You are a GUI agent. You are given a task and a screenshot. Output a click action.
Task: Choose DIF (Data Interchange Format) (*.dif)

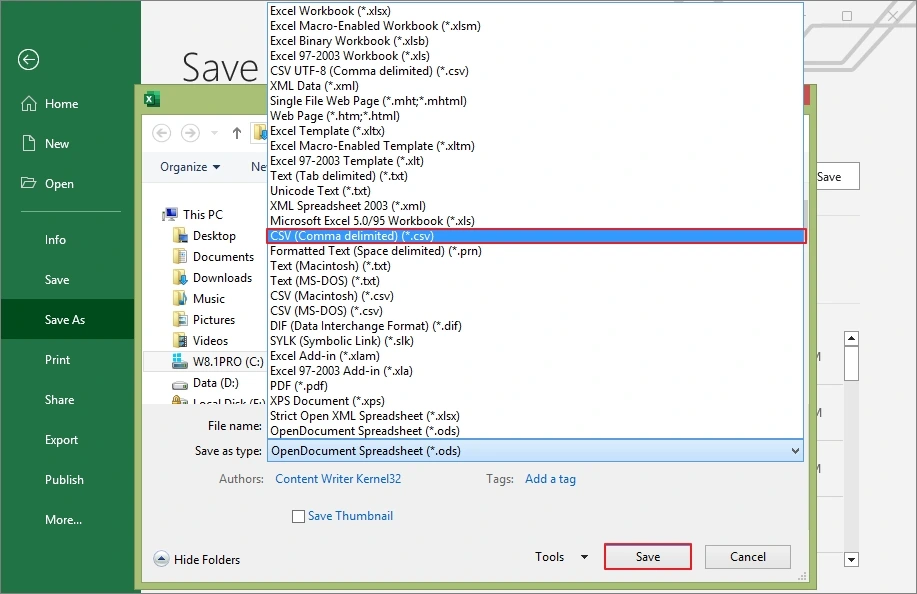[535, 326]
